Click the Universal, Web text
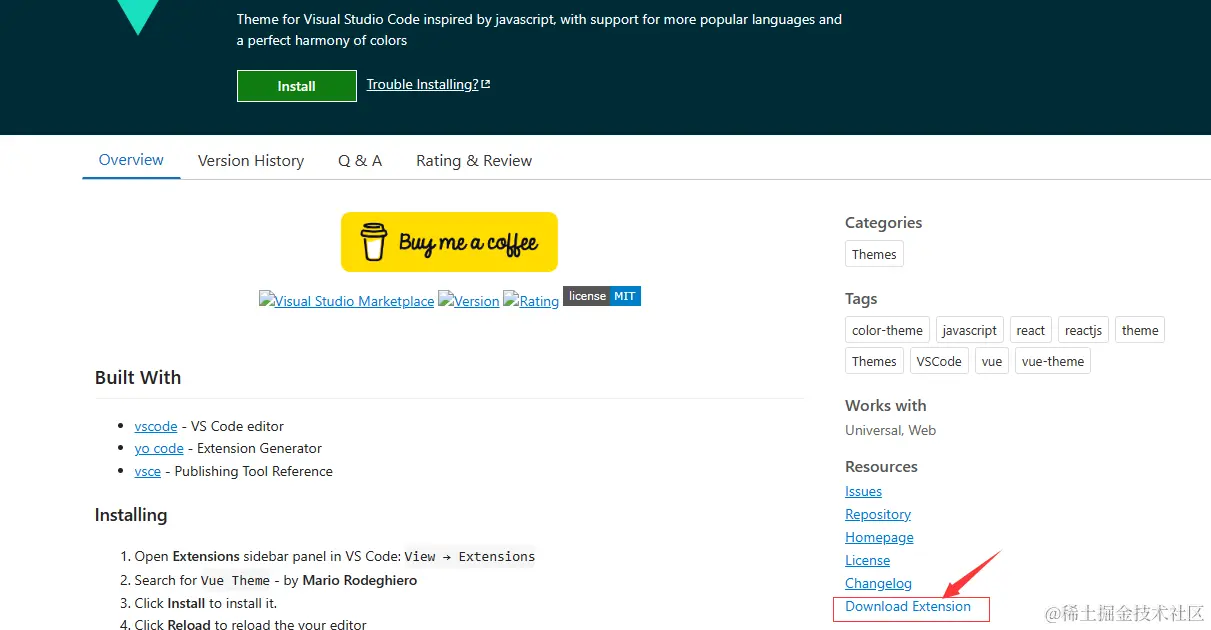This screenshot has width=1211, height=630. pyautogui.click(x=890, y=430)
